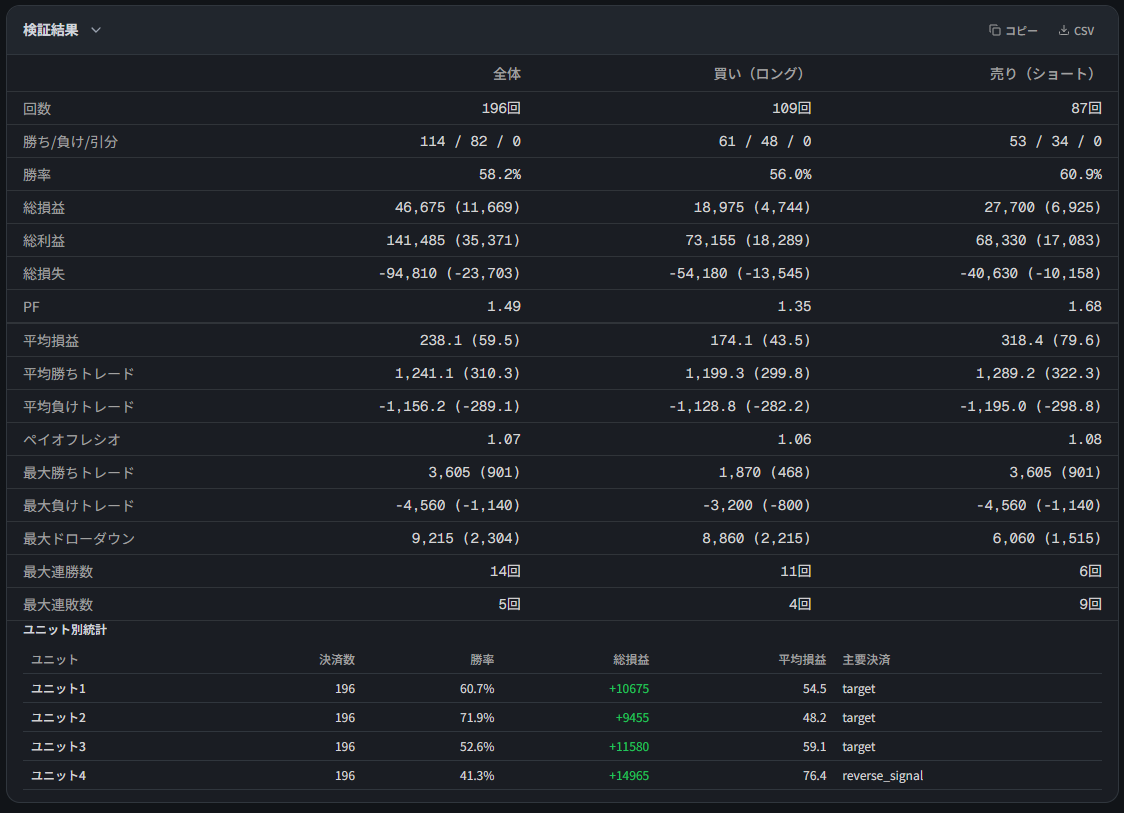Click the 9回 short losing streak value

point(1091,604)
